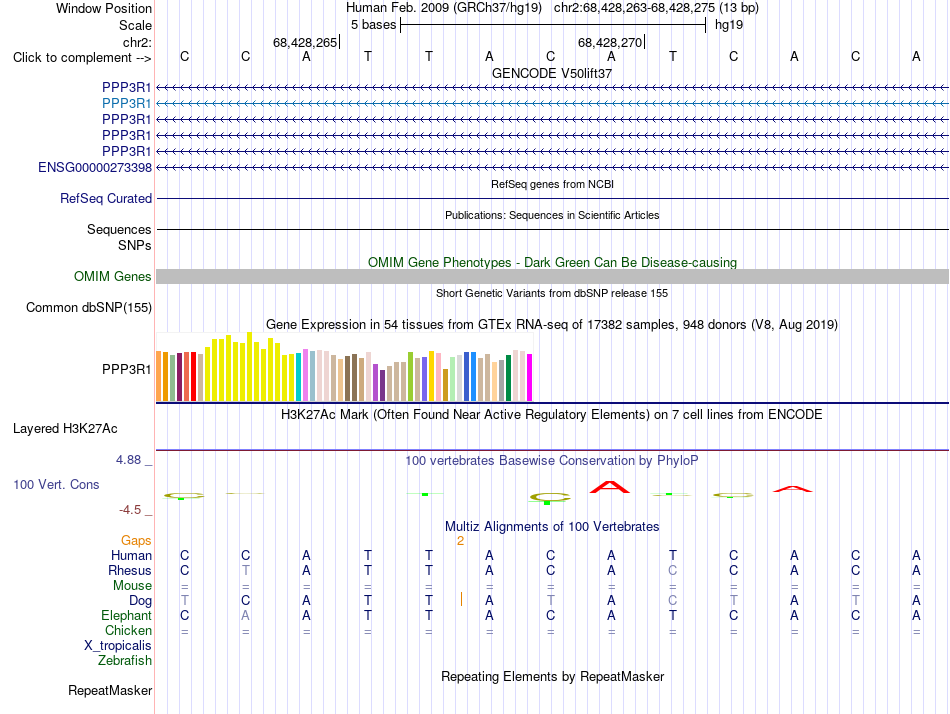This screenshot has width=950, height=714.
Task: Select the light blue PPP3R1 transcript label
Action: pyautogui.click(x=126, y=104)
